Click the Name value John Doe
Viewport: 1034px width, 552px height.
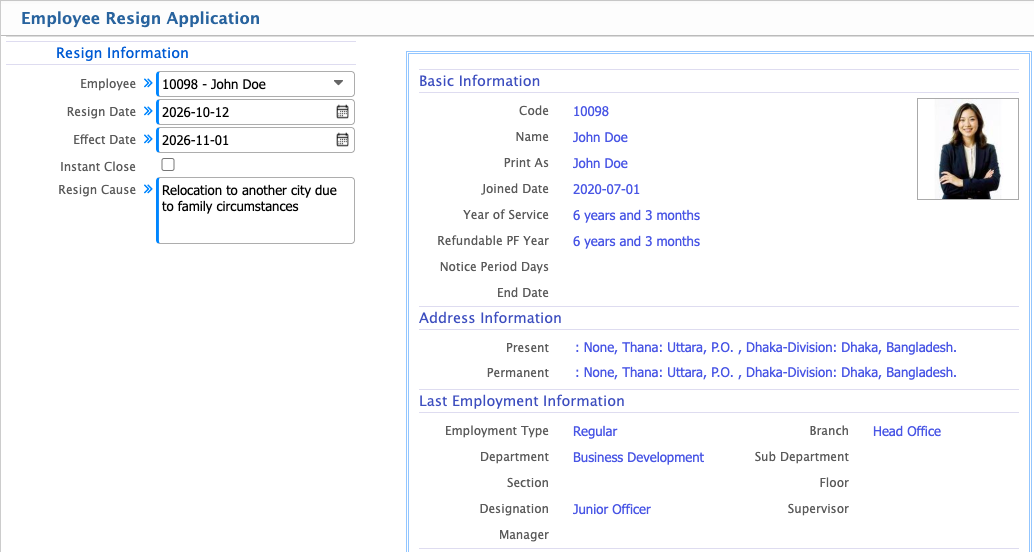click(x=600, y=138)
